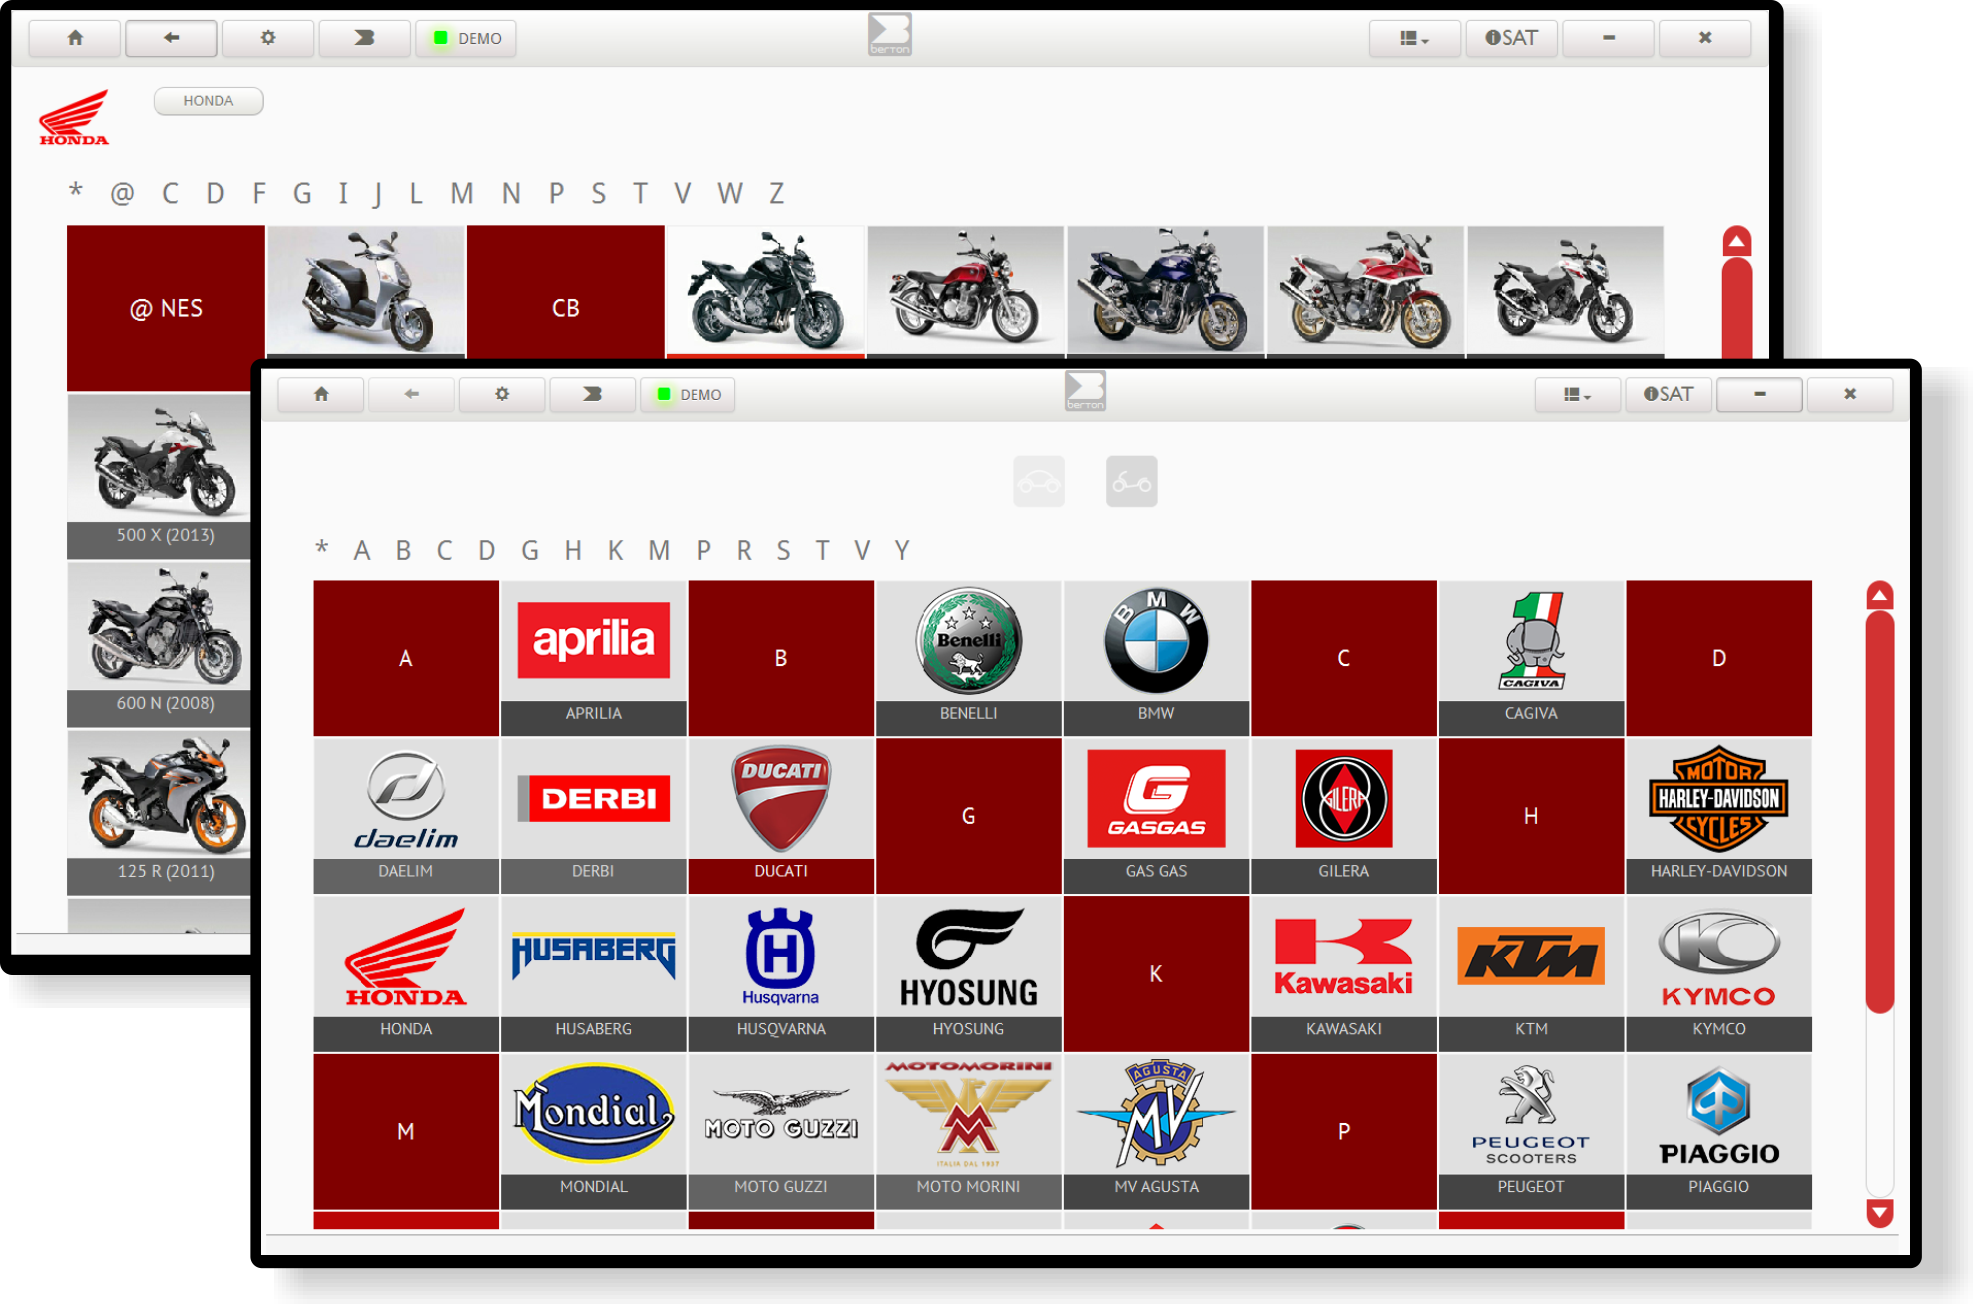This screenshot has width=1973, height=1304.
Task: Open settings gear in the back Honda window
Action: tap(267, 38)
